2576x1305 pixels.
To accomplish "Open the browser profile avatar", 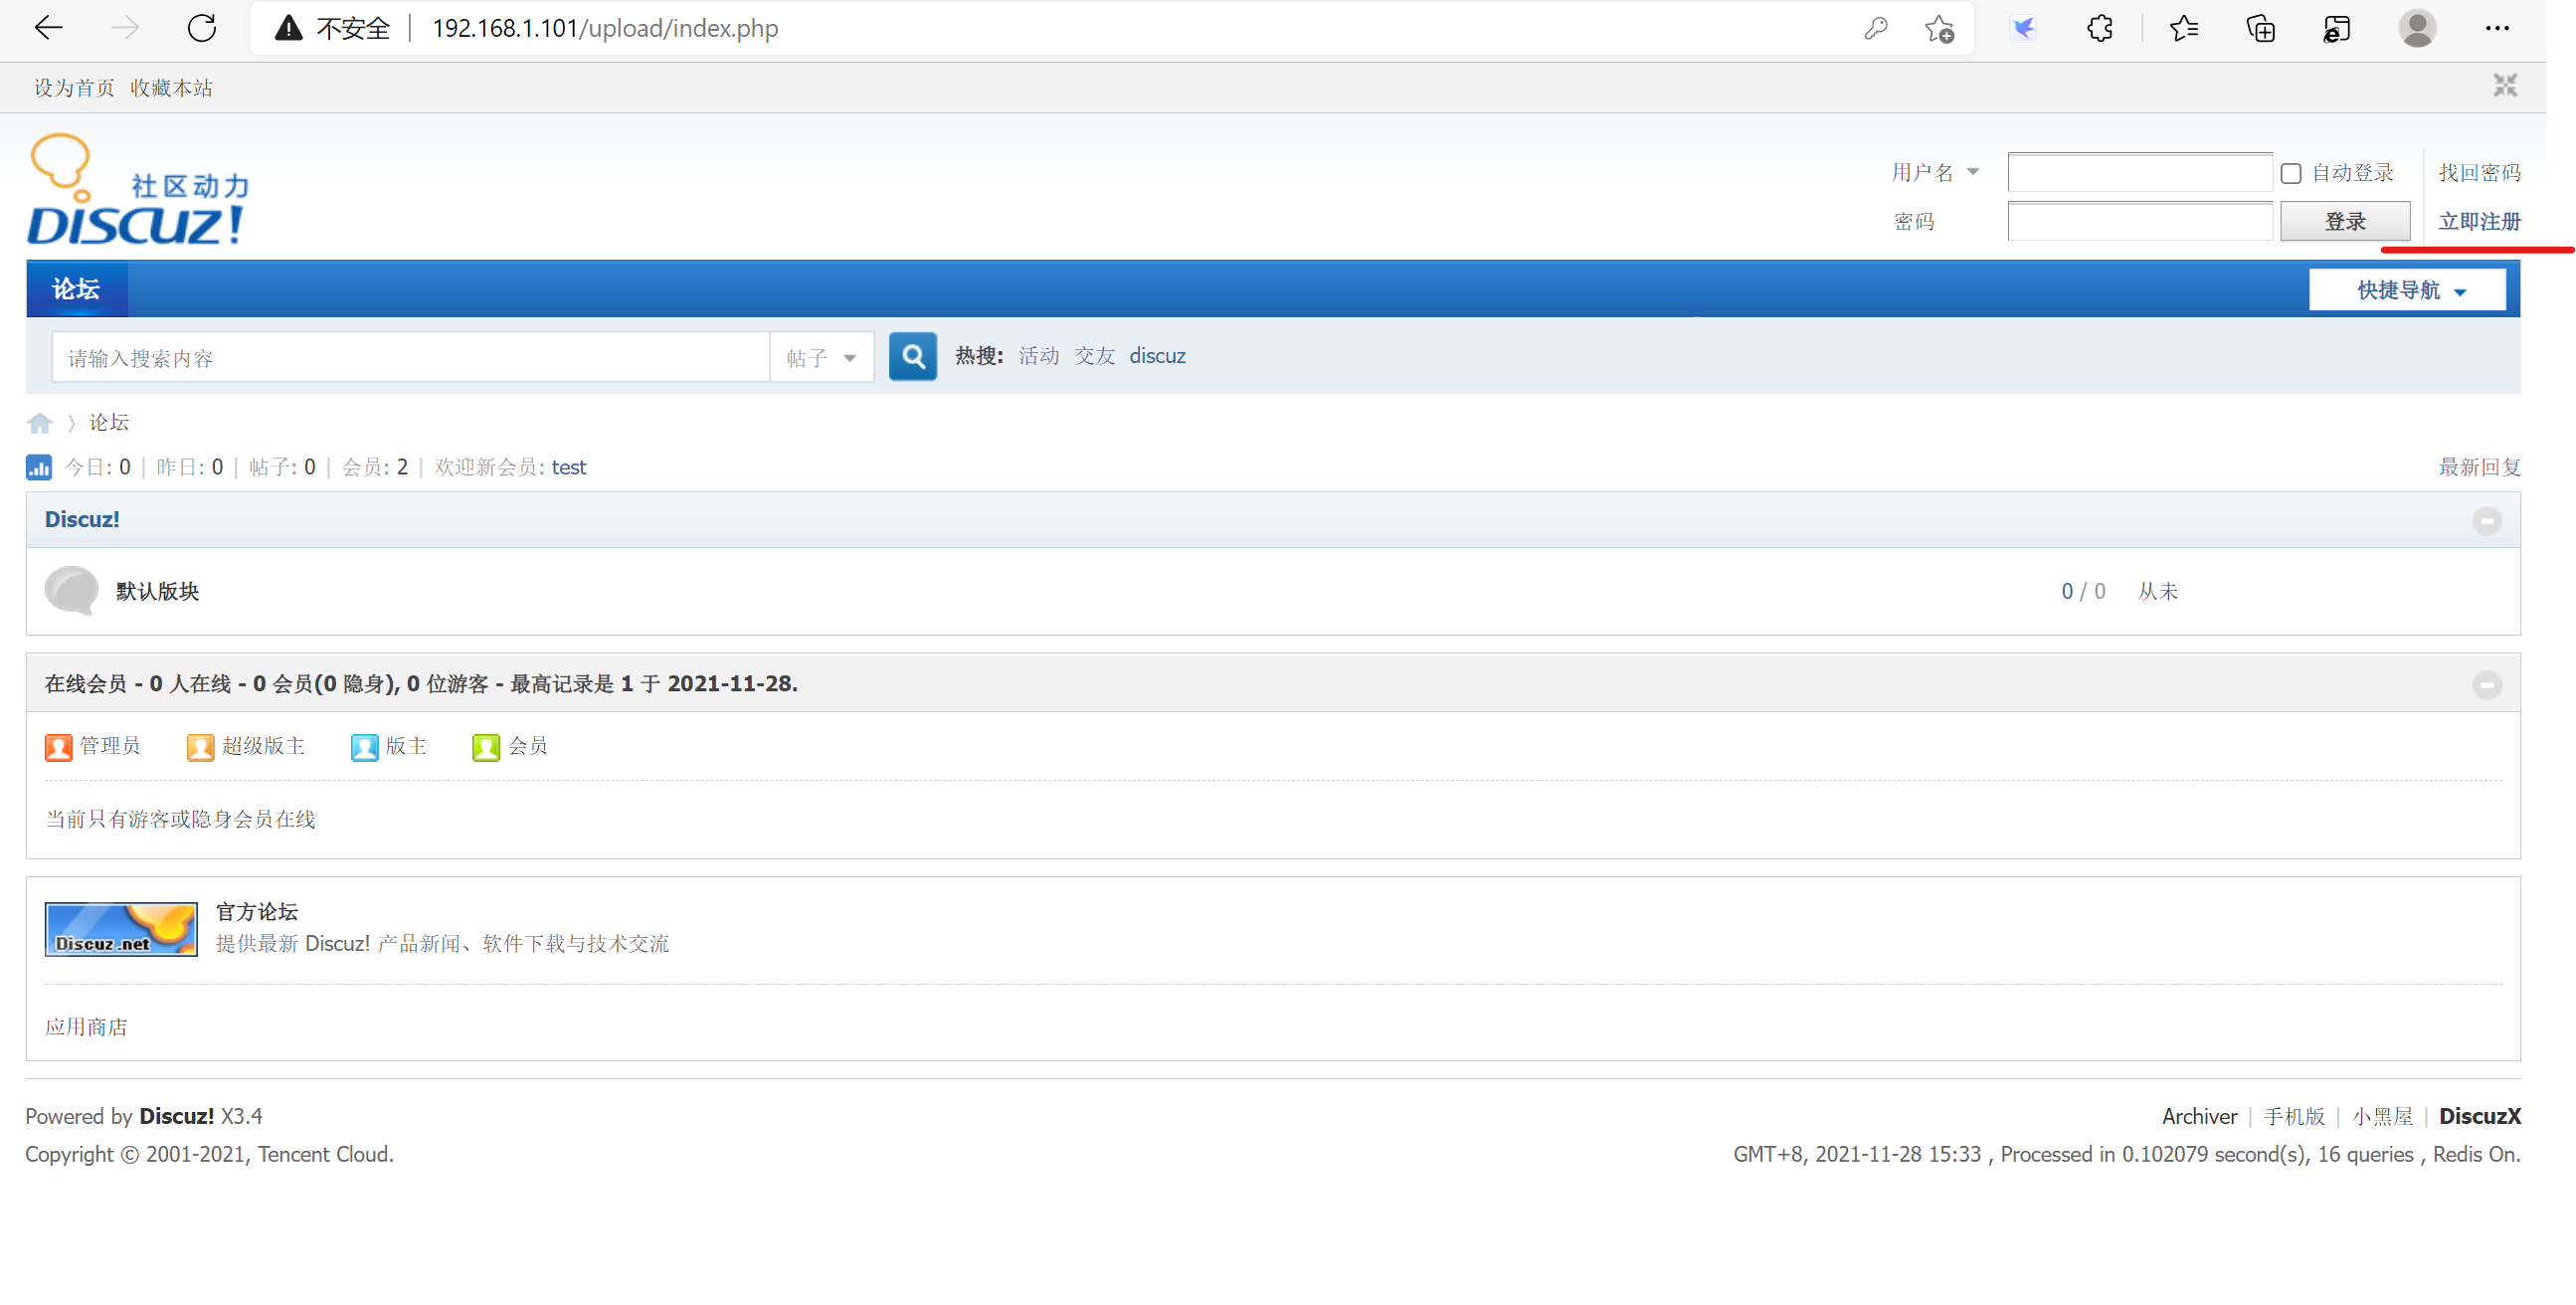I will 2417,28.
